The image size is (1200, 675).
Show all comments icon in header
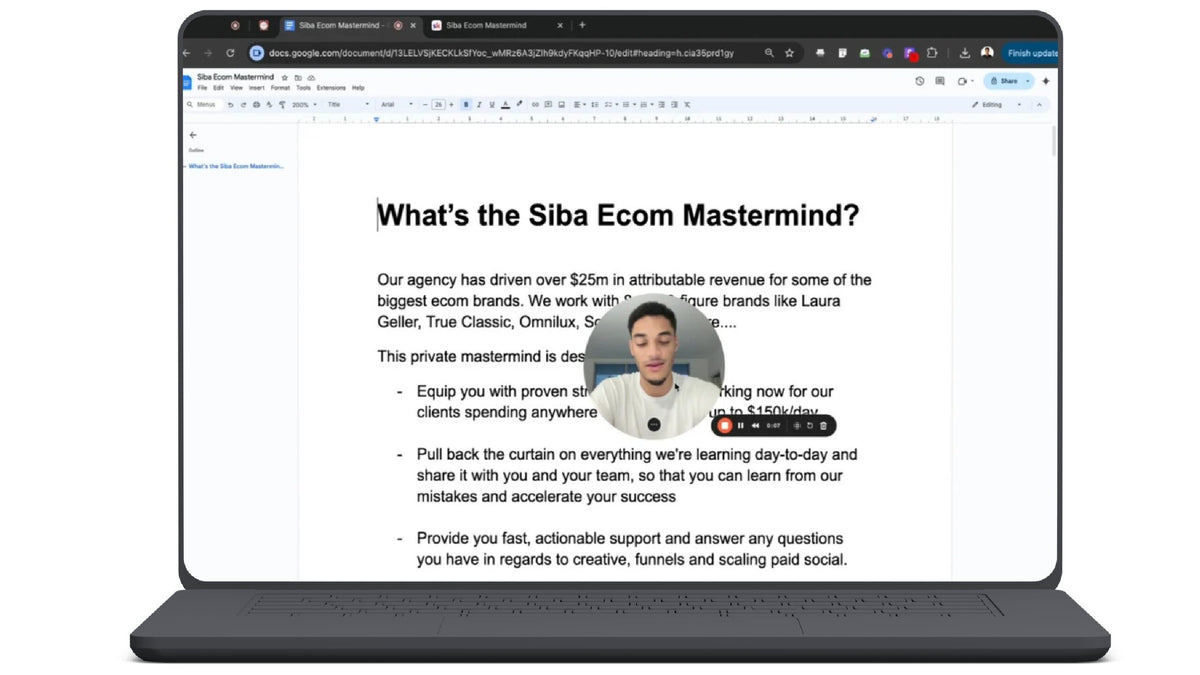pos(940,81)
